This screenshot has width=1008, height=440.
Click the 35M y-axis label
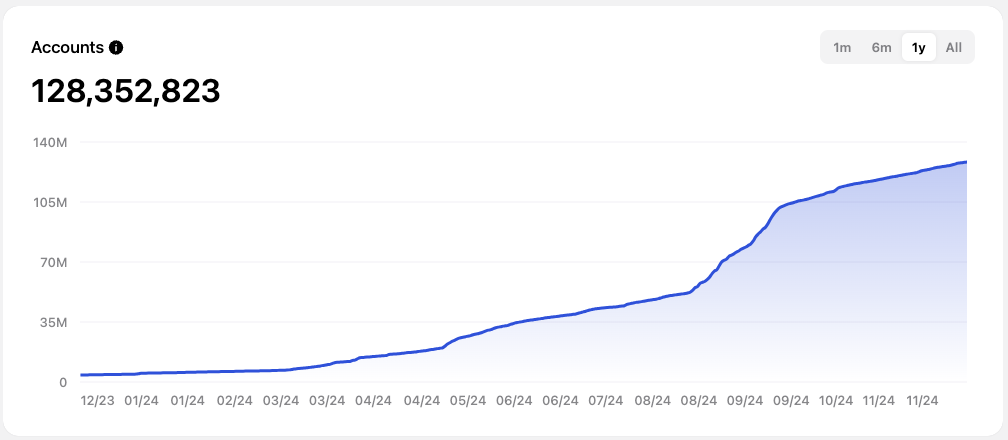(x=51, y=322)
